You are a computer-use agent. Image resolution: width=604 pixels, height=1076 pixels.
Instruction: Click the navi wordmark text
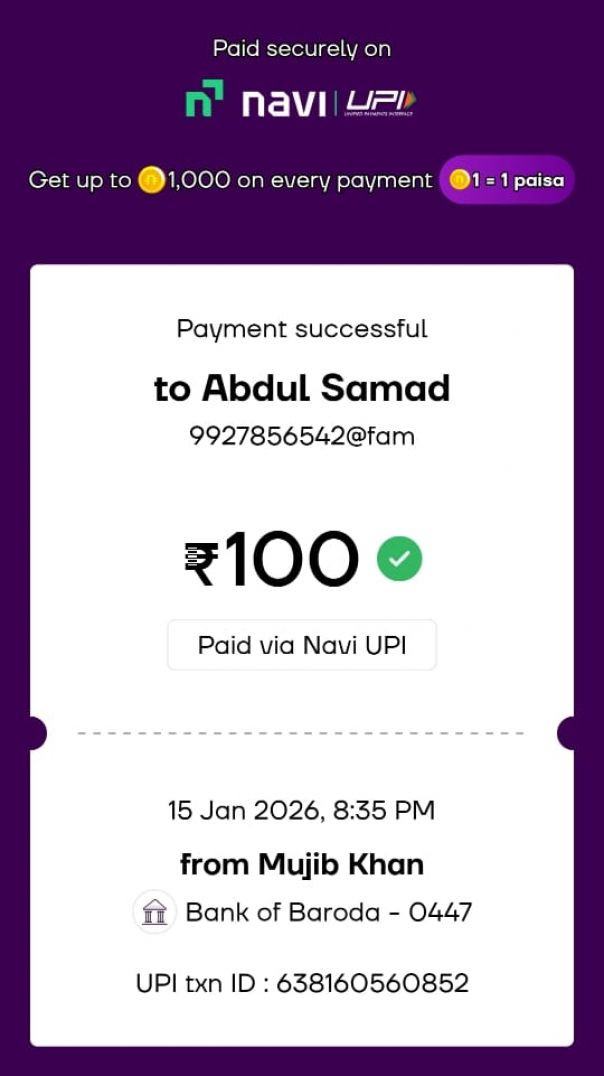(283, 101)
